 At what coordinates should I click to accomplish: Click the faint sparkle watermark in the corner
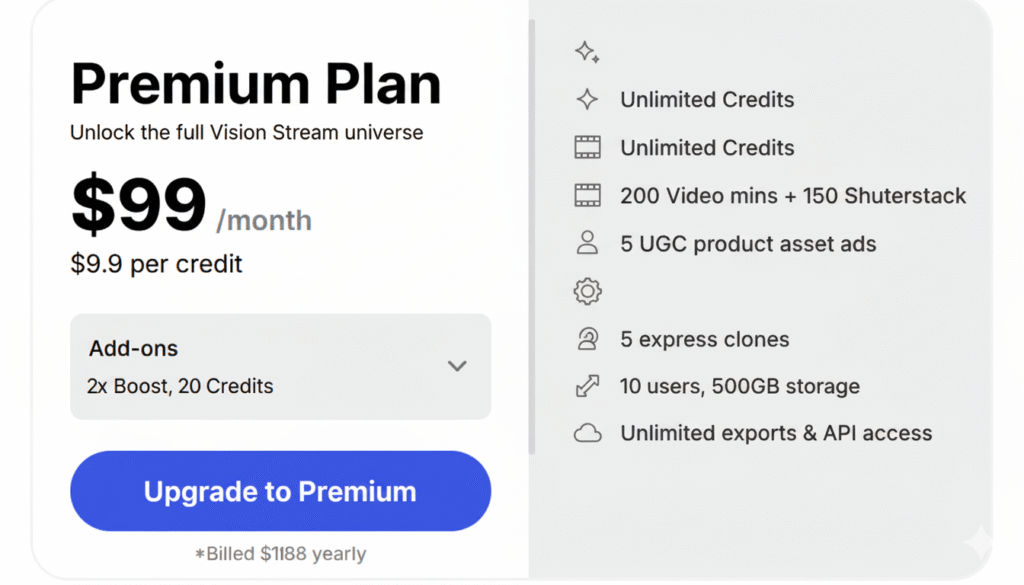[979, 541]
